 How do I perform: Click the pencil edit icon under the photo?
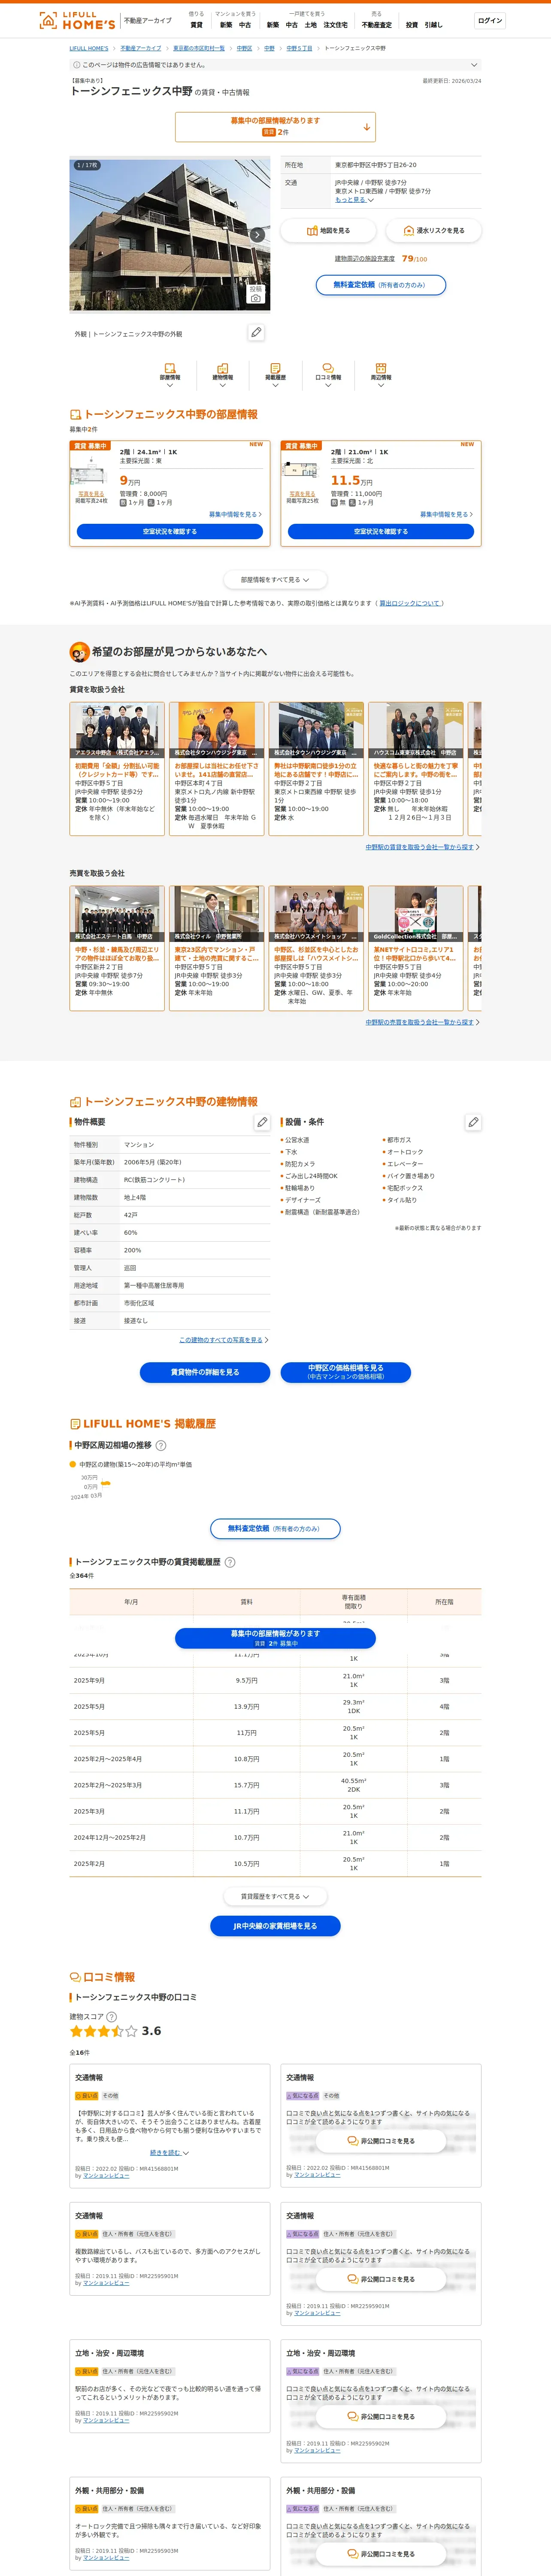[257, 332]
